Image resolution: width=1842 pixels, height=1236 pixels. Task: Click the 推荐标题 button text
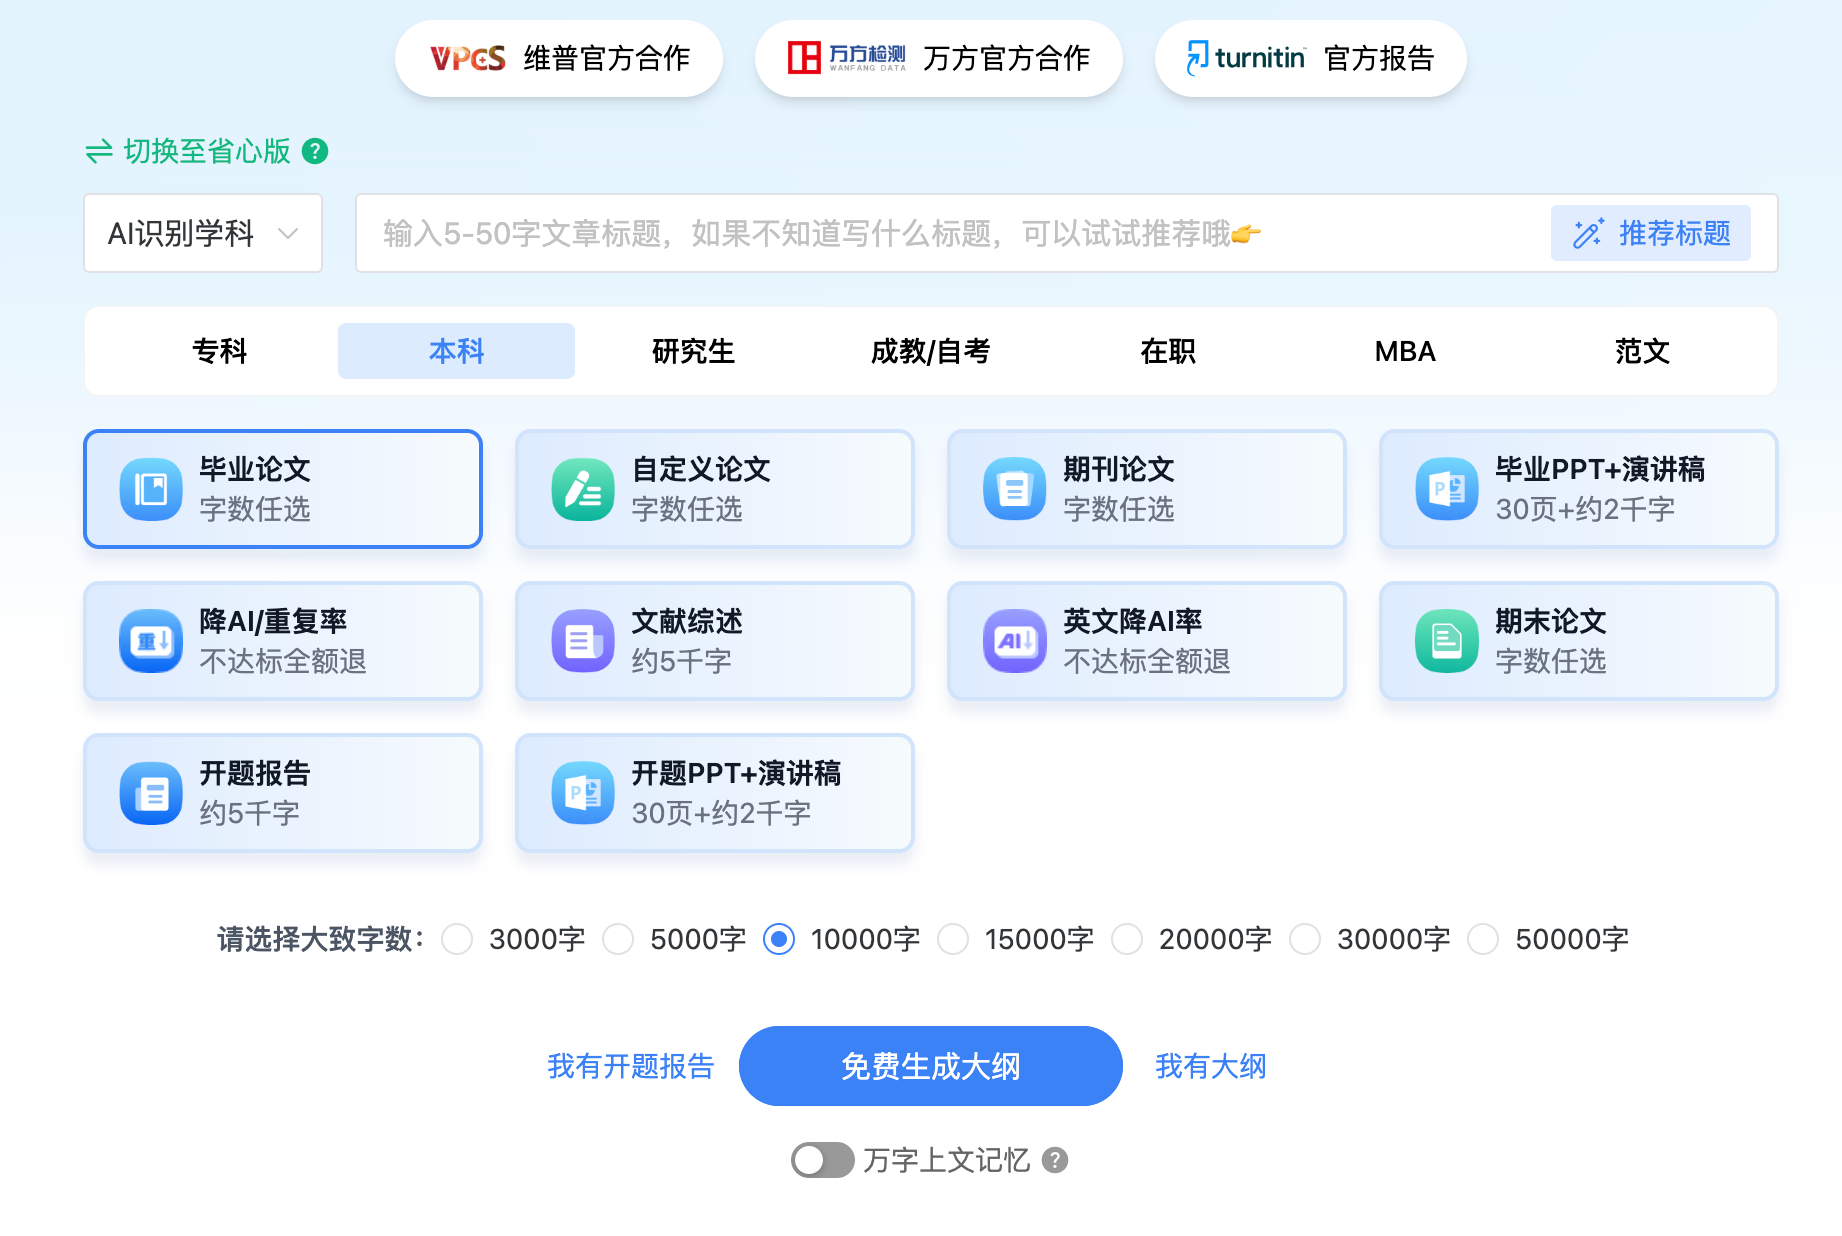click(1675, 233)
